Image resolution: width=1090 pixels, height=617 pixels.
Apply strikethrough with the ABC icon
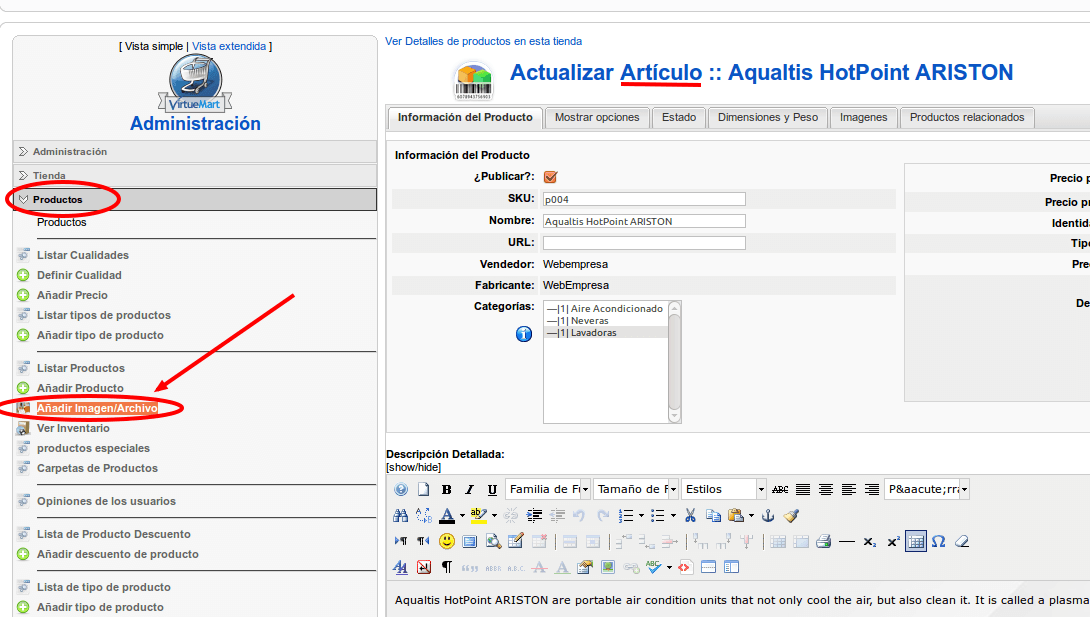(780, 489)
